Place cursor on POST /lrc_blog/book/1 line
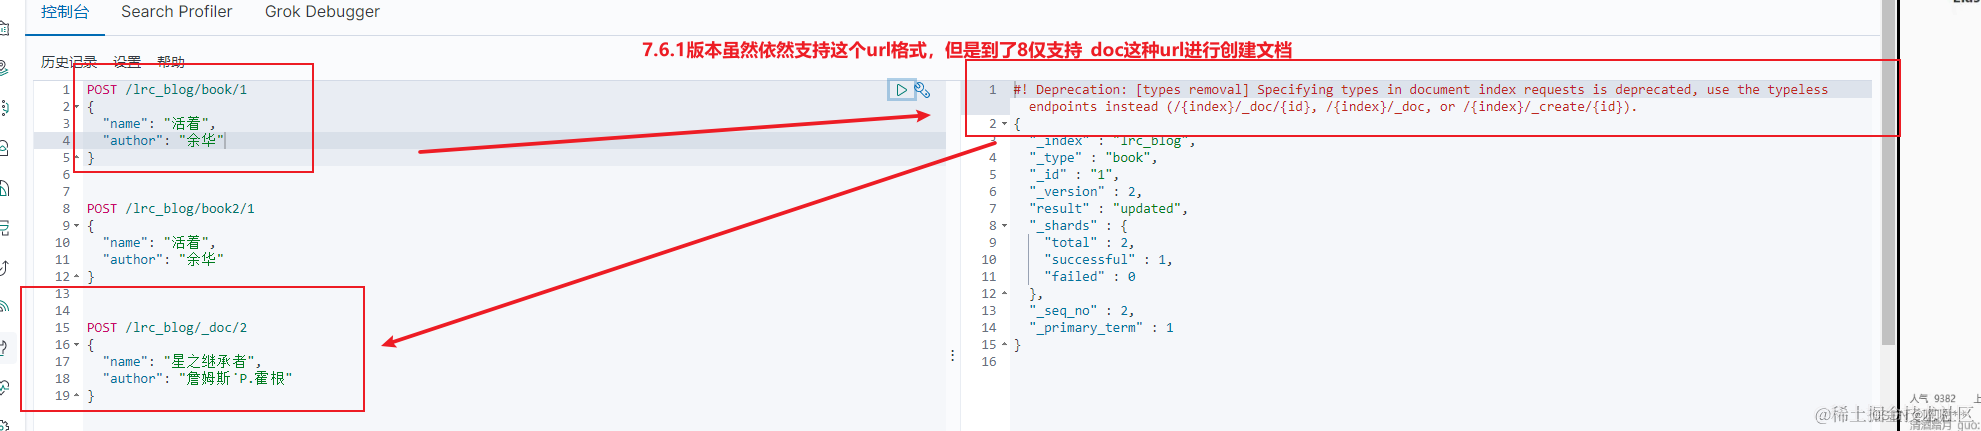This screenshot has width=1981, height=431. 167,90
